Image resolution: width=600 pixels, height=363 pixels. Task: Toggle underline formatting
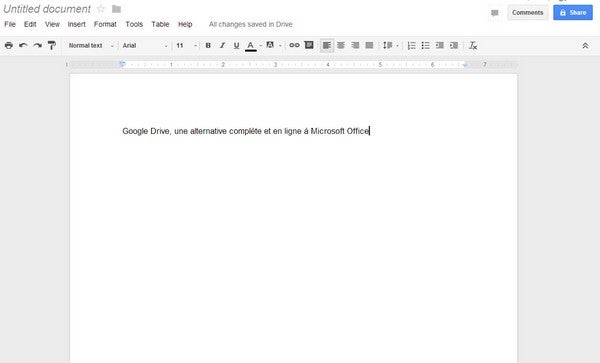tap(236, 46)
